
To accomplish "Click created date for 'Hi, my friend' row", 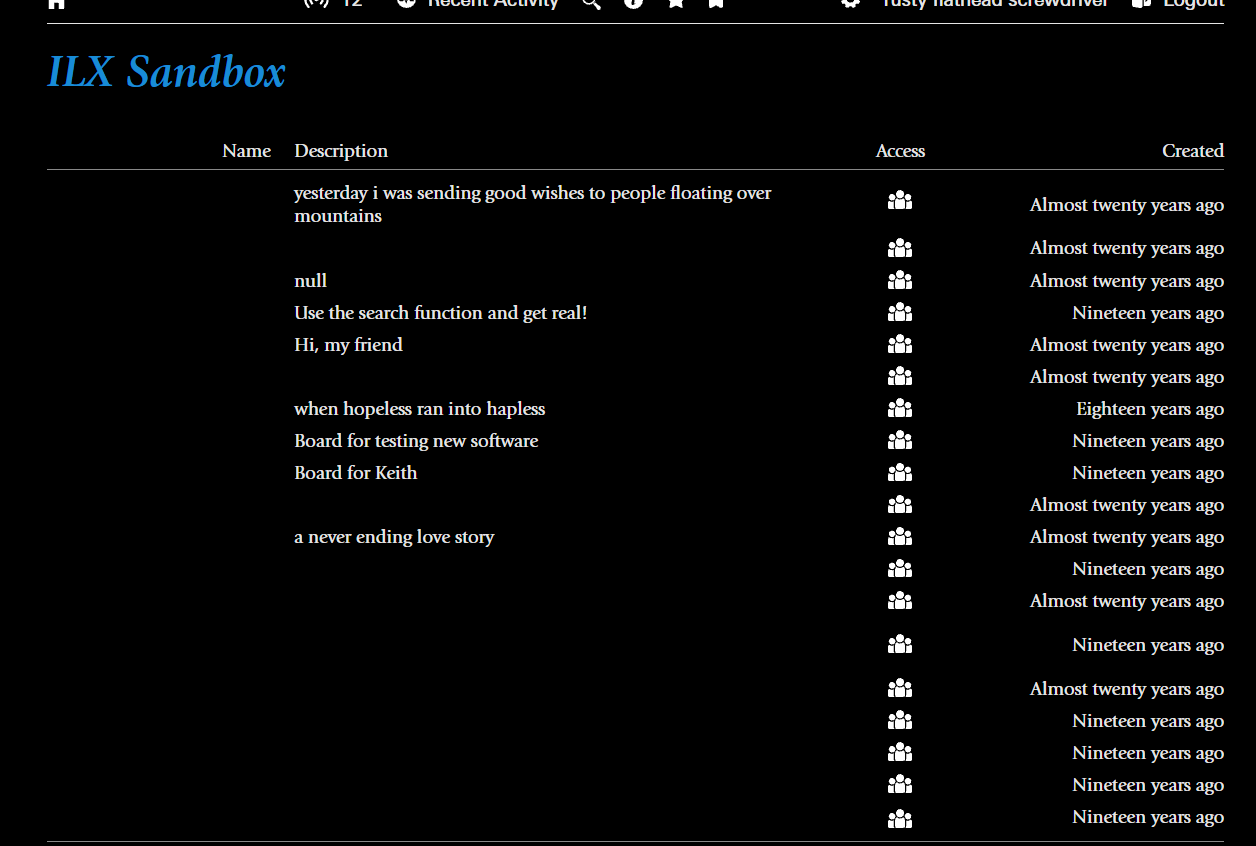I will pos(1127,345).
